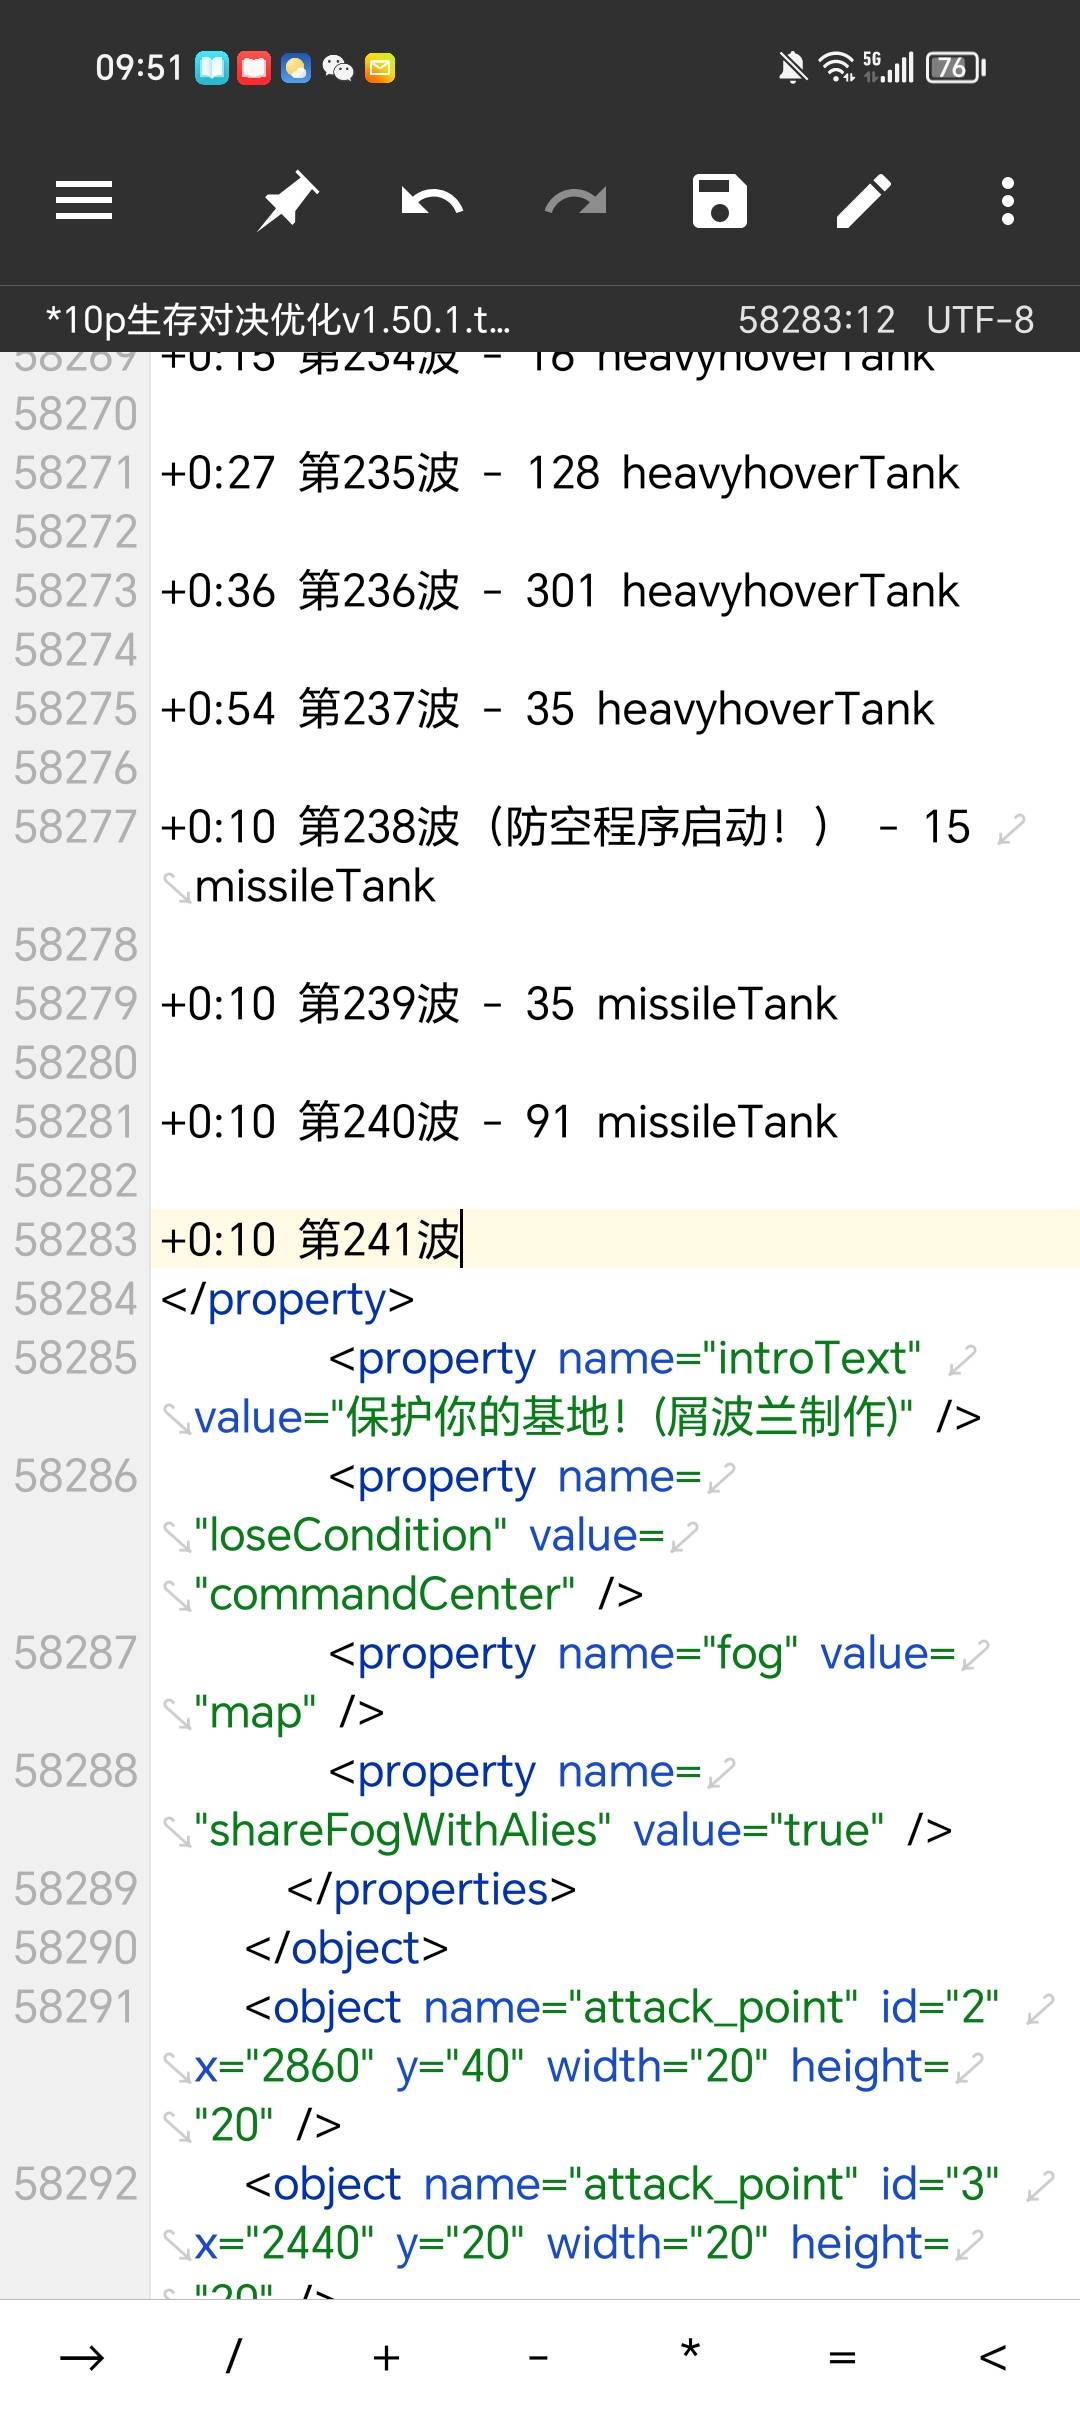The height and width of the screenshot is (2412, 1080).
Task: Open the three-dot overflow menu
Action: point(1007,201)
